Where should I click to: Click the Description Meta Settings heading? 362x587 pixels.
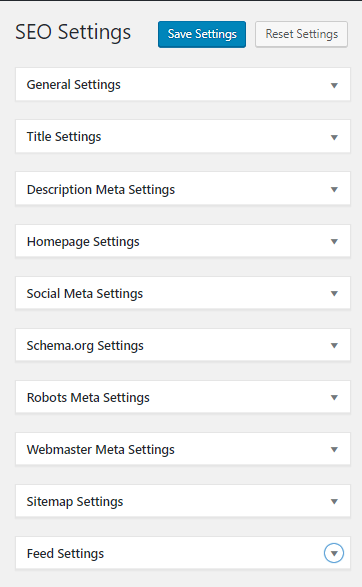point(101,190)
